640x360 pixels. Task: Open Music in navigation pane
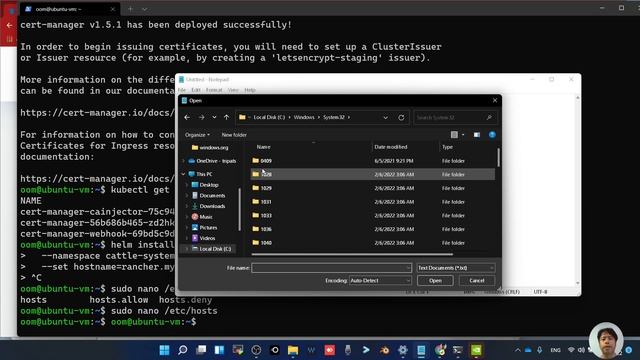click(x=202, y=217)
